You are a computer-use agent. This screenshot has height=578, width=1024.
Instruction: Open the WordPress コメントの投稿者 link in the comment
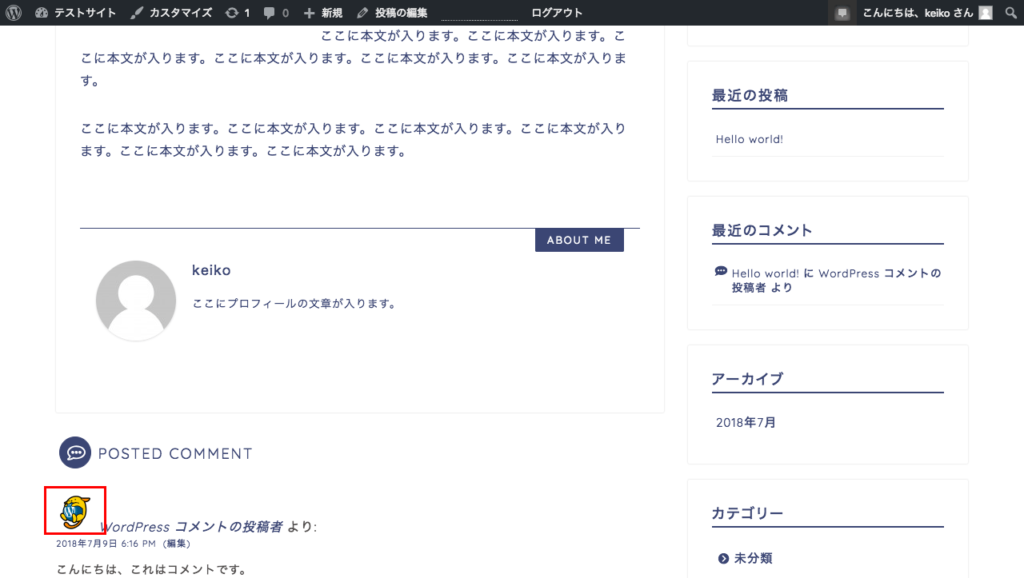coord(191,526)
